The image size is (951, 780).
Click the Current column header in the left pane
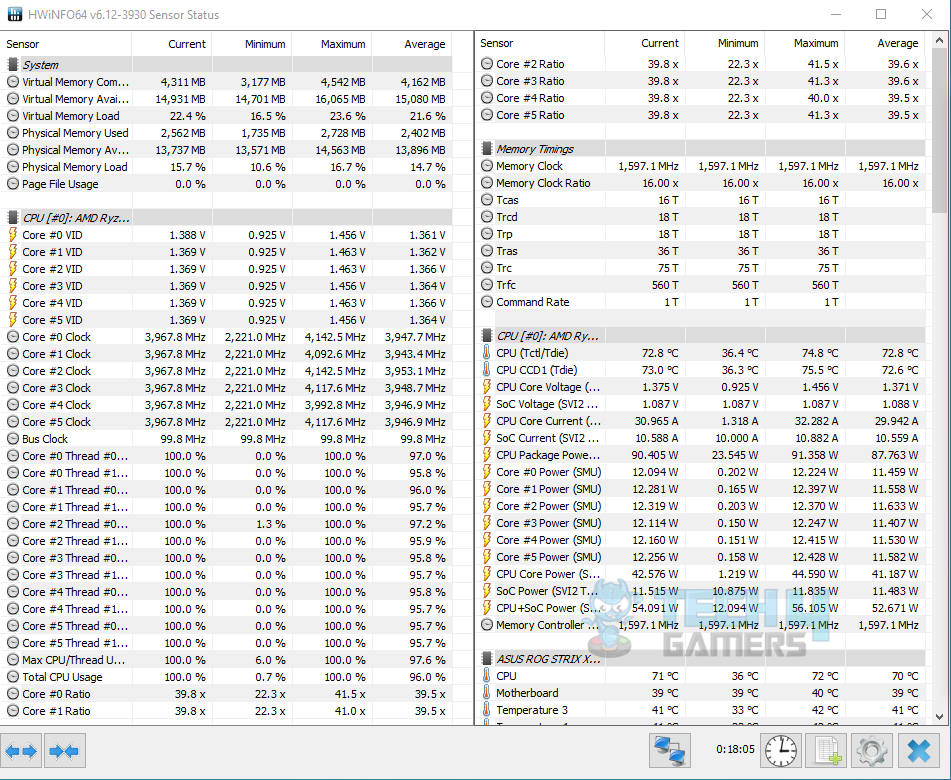point(172,44)
